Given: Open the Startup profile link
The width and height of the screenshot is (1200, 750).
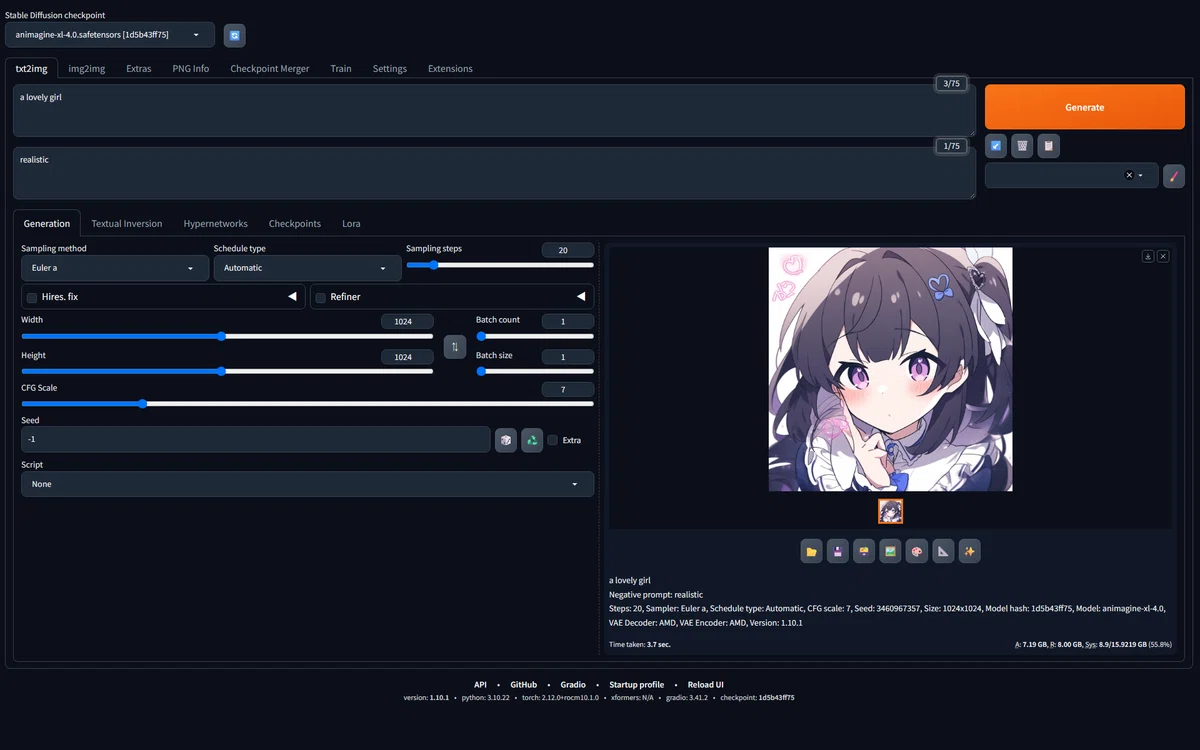Looking at the screenshot, I should point(636,685).
